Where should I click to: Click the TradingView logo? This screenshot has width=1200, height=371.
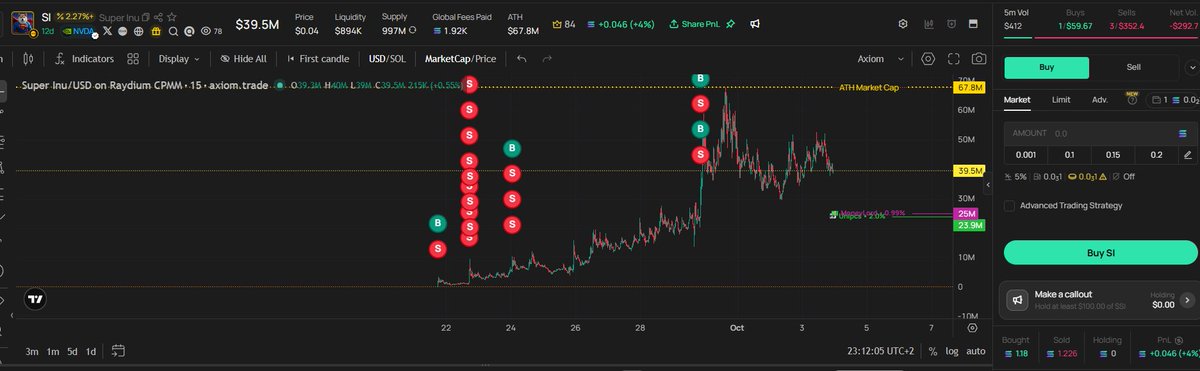click(x=35, y=298)
